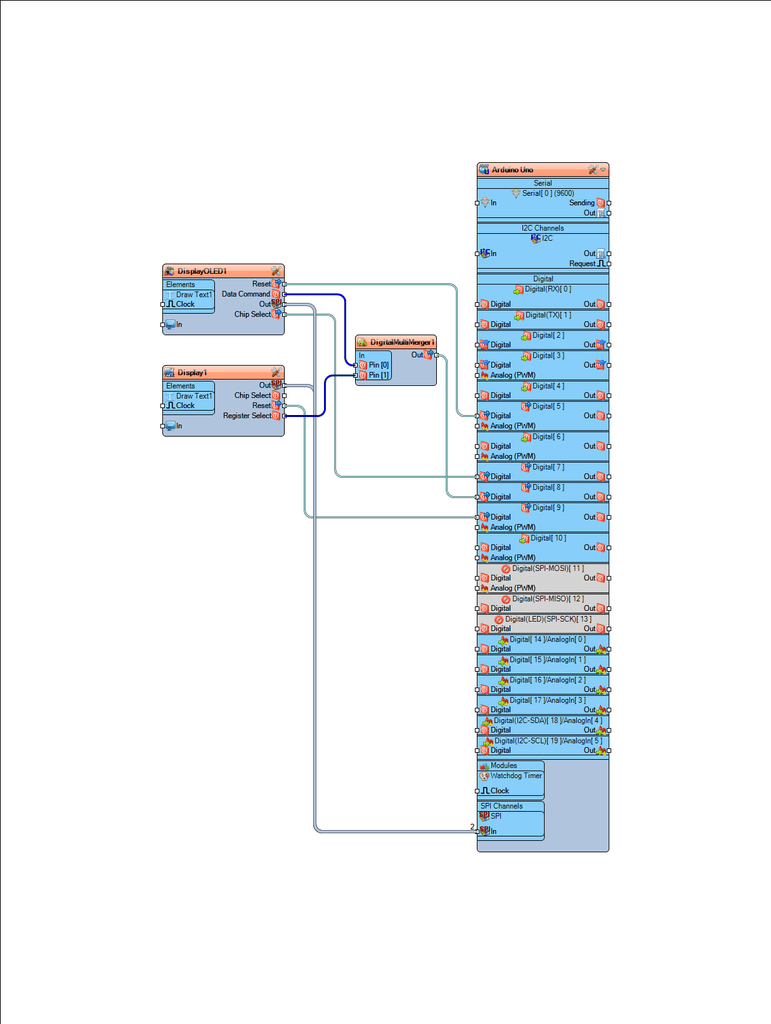Click the I2C channel icon
771x1024 pixels.
click(535, 239)
